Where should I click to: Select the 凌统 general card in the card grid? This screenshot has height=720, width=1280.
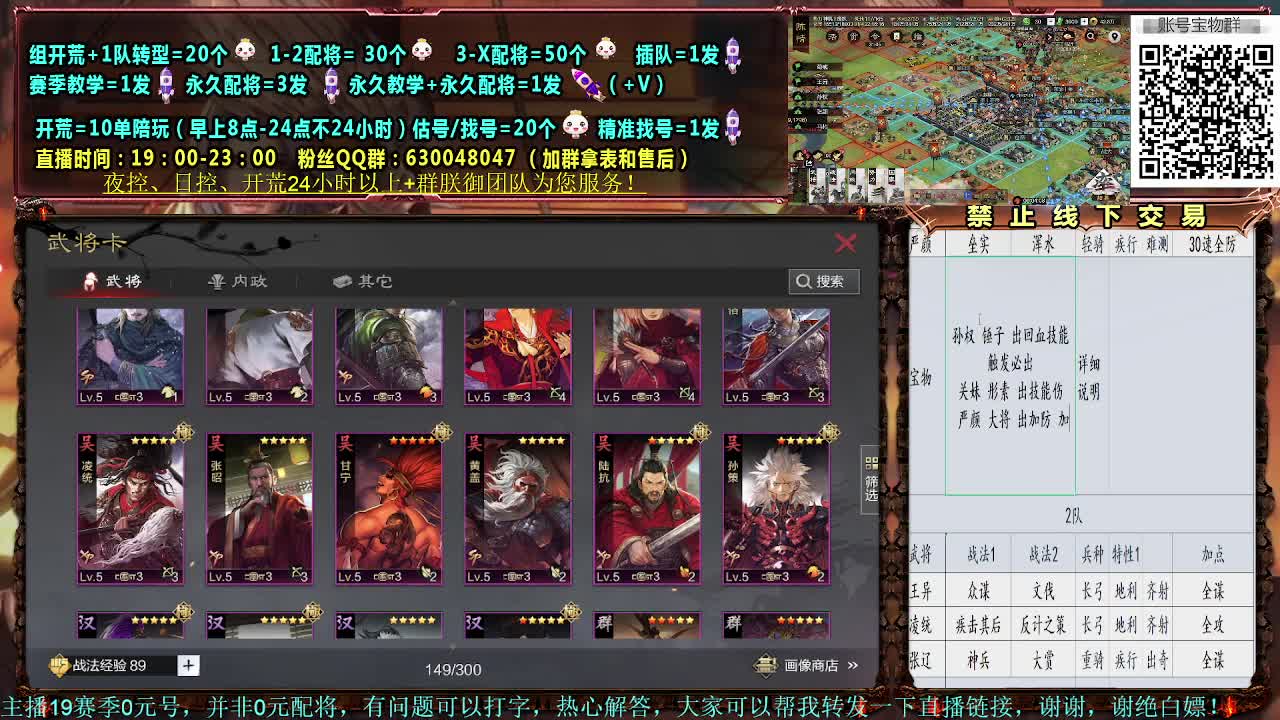click(x=131, y=508)
